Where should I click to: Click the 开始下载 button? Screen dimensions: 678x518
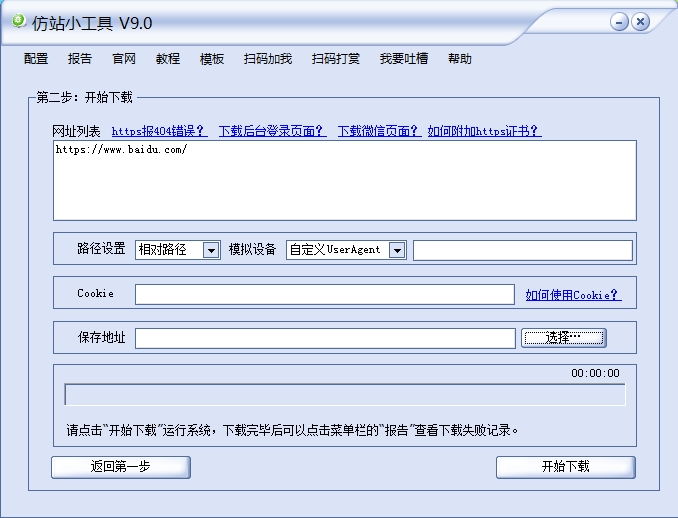tap(565, 467)
